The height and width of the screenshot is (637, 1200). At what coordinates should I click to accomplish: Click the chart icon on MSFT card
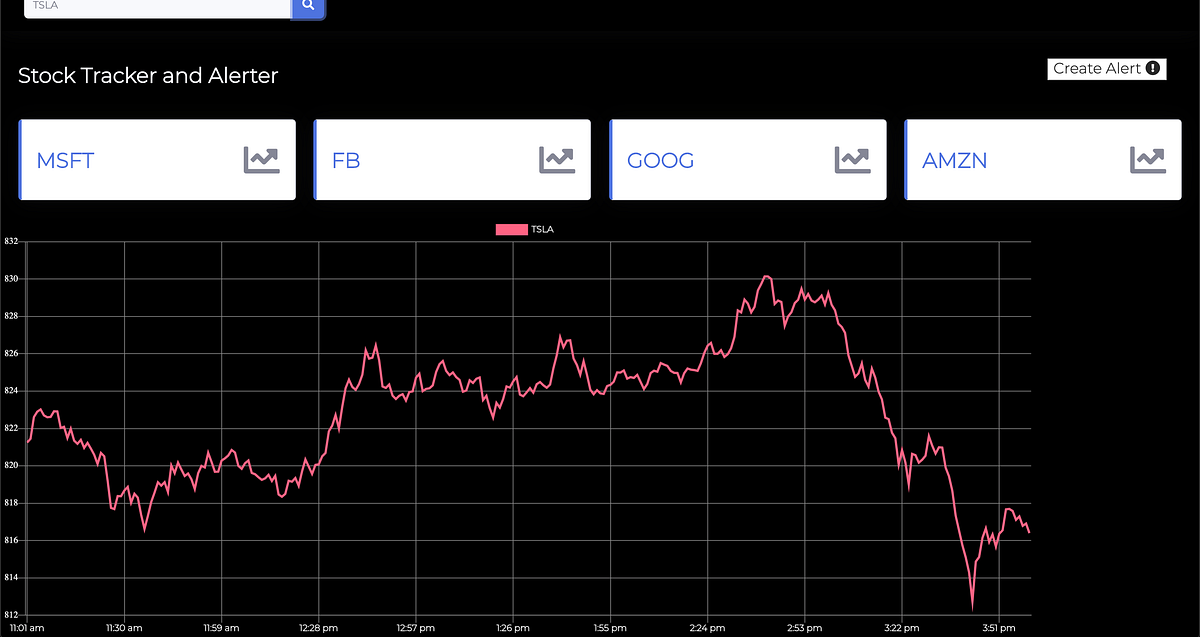coord(262,160)
